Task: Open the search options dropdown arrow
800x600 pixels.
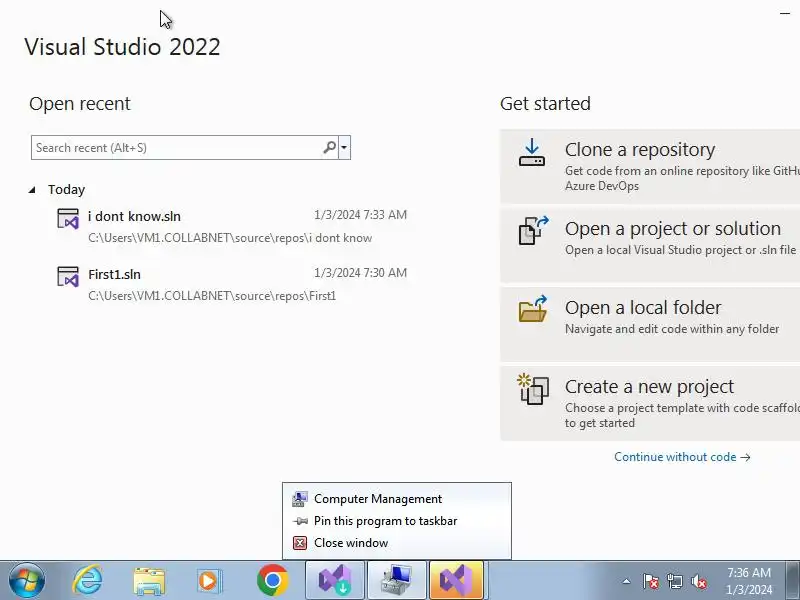Action: click(344, 147)
